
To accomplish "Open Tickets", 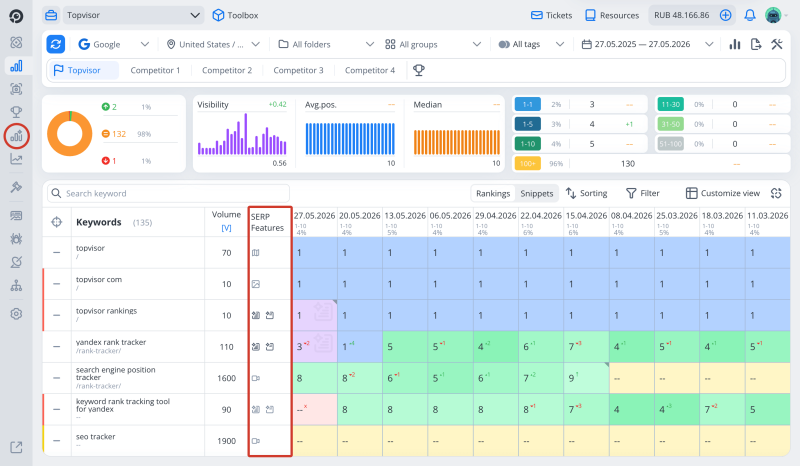I will coord(552,15).
